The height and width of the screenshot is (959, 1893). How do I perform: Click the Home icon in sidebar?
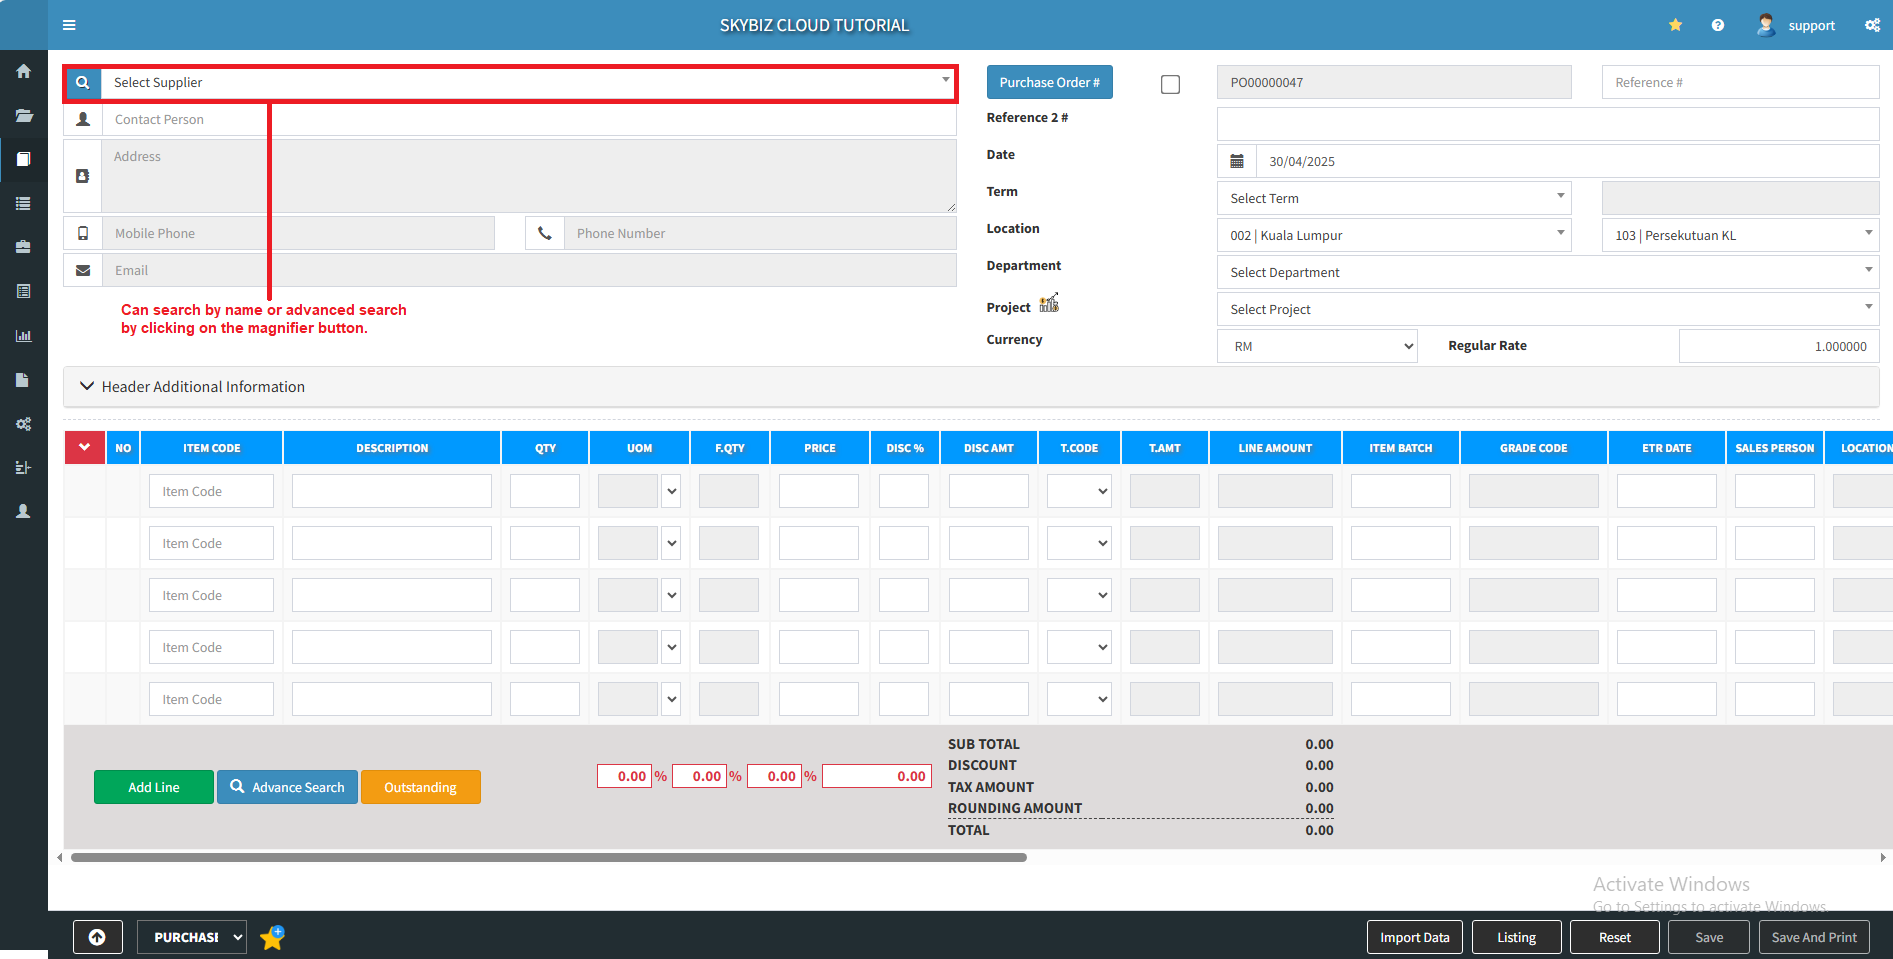point(23,71)
